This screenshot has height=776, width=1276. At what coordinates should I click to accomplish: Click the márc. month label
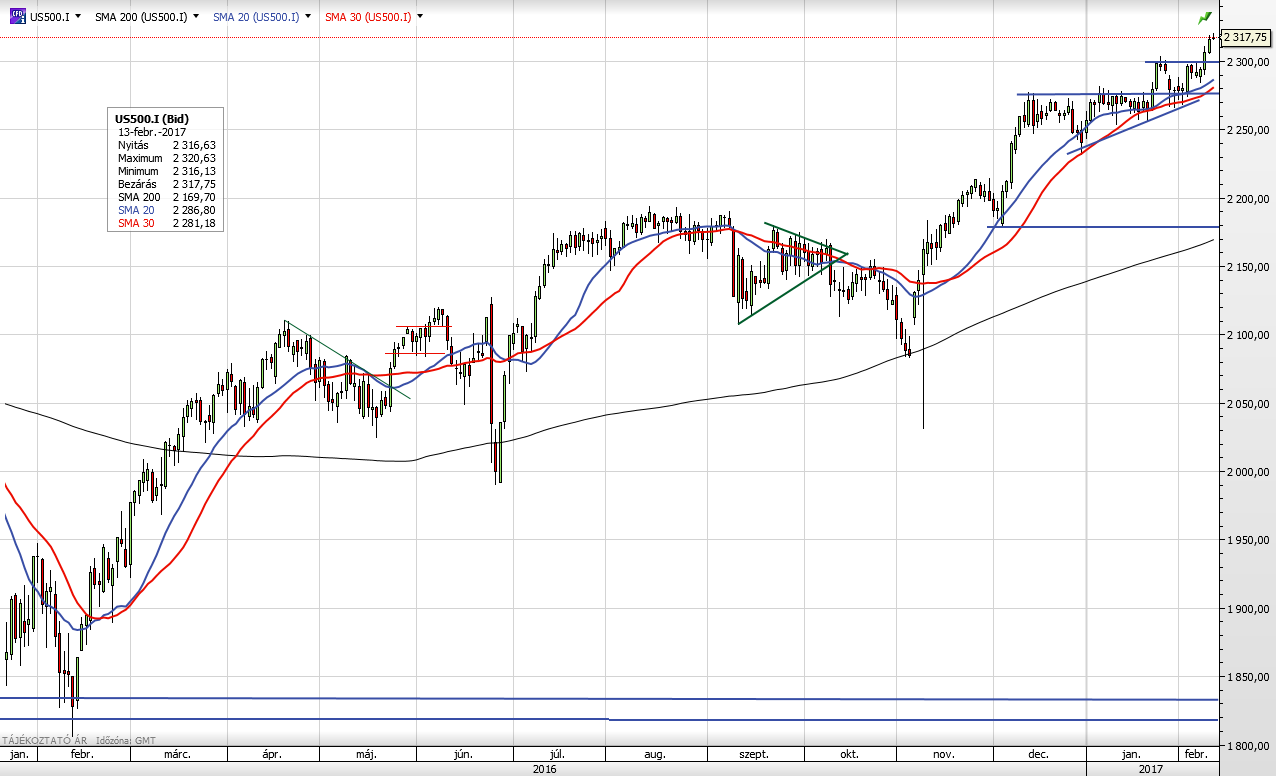[x=177, y=755]
